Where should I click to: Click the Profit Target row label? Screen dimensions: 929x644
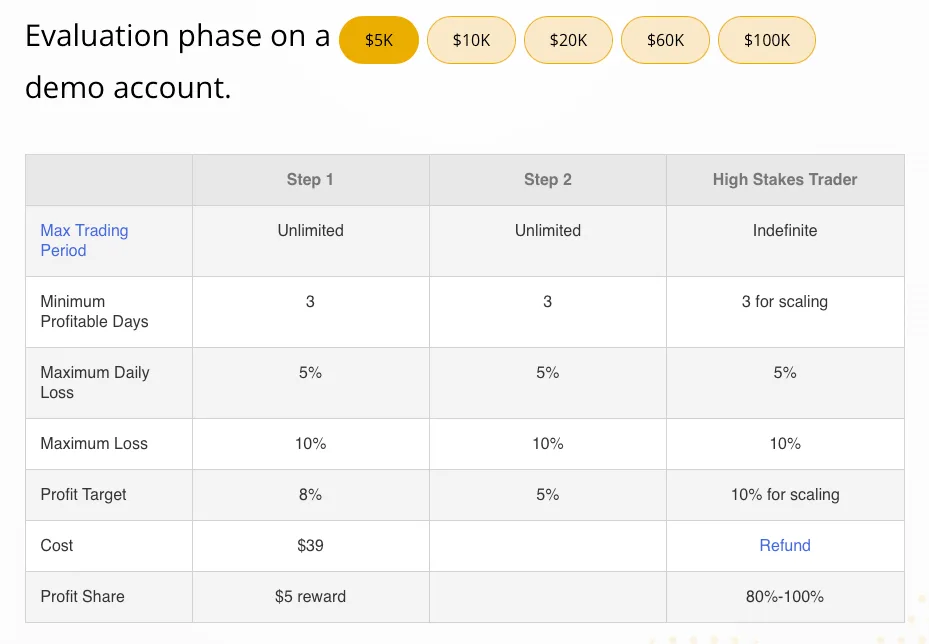(76, 494)
